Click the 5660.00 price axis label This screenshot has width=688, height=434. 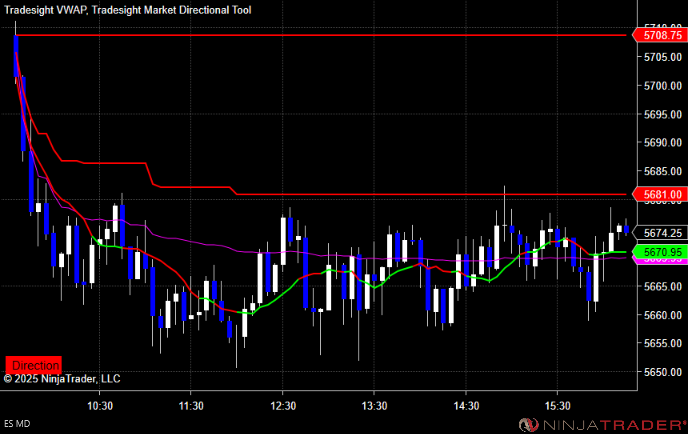pyautogui.click(x=663, y=315)
